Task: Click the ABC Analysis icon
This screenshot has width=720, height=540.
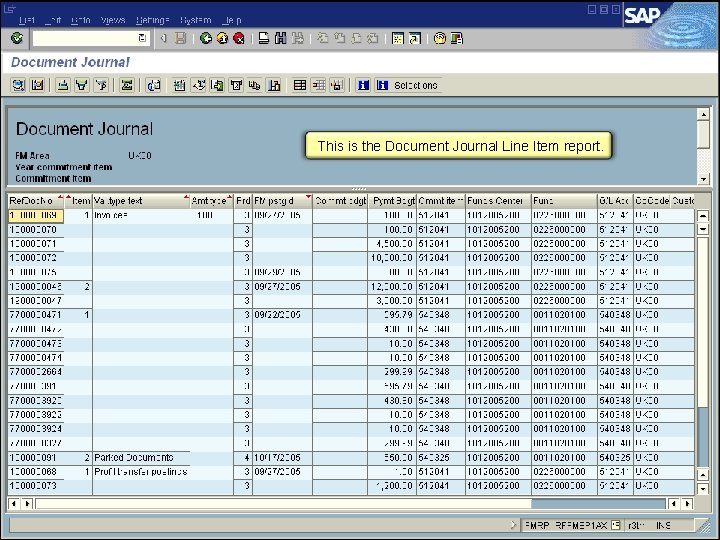Action: 254,85
